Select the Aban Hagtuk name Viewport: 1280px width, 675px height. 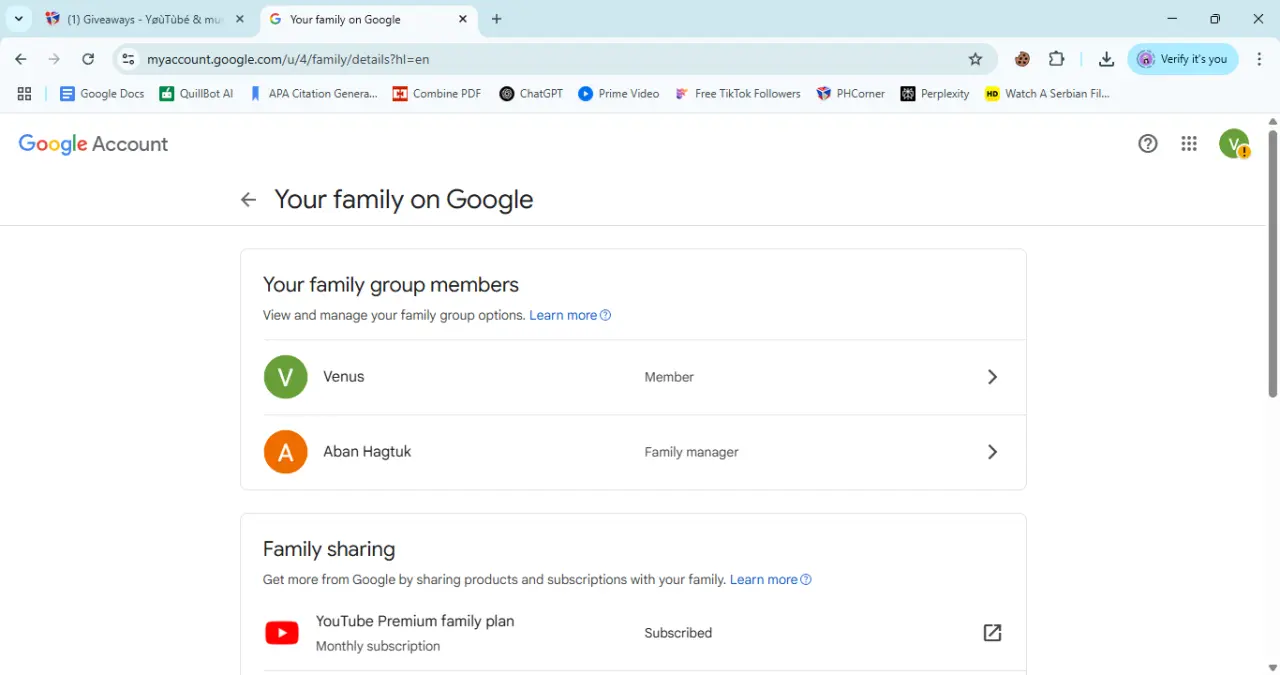point(367,452)
